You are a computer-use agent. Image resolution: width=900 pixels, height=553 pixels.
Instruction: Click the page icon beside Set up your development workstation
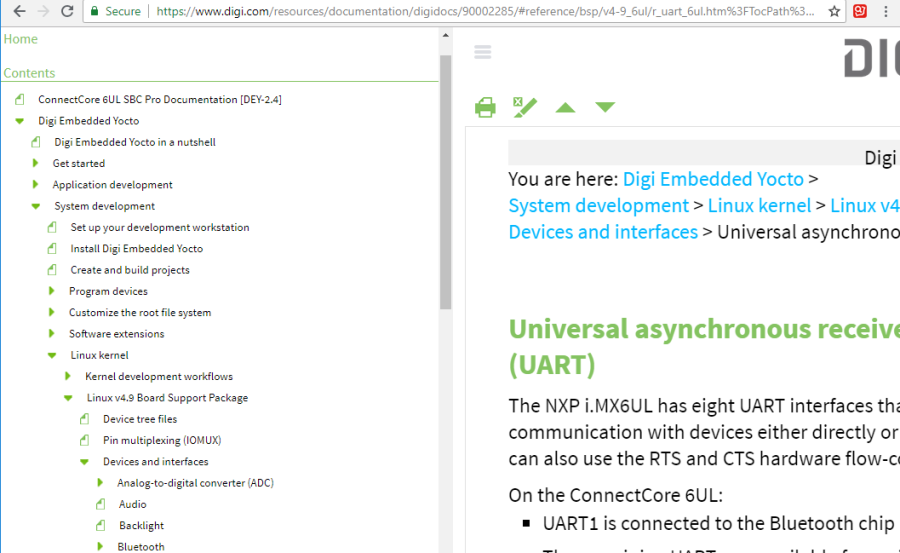click(52, 227)
